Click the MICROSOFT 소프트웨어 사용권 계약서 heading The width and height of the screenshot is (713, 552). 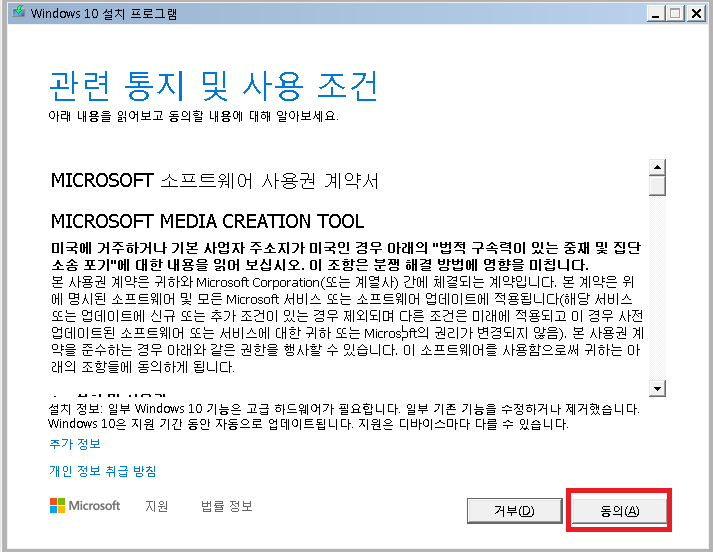(x=214, y=181)
